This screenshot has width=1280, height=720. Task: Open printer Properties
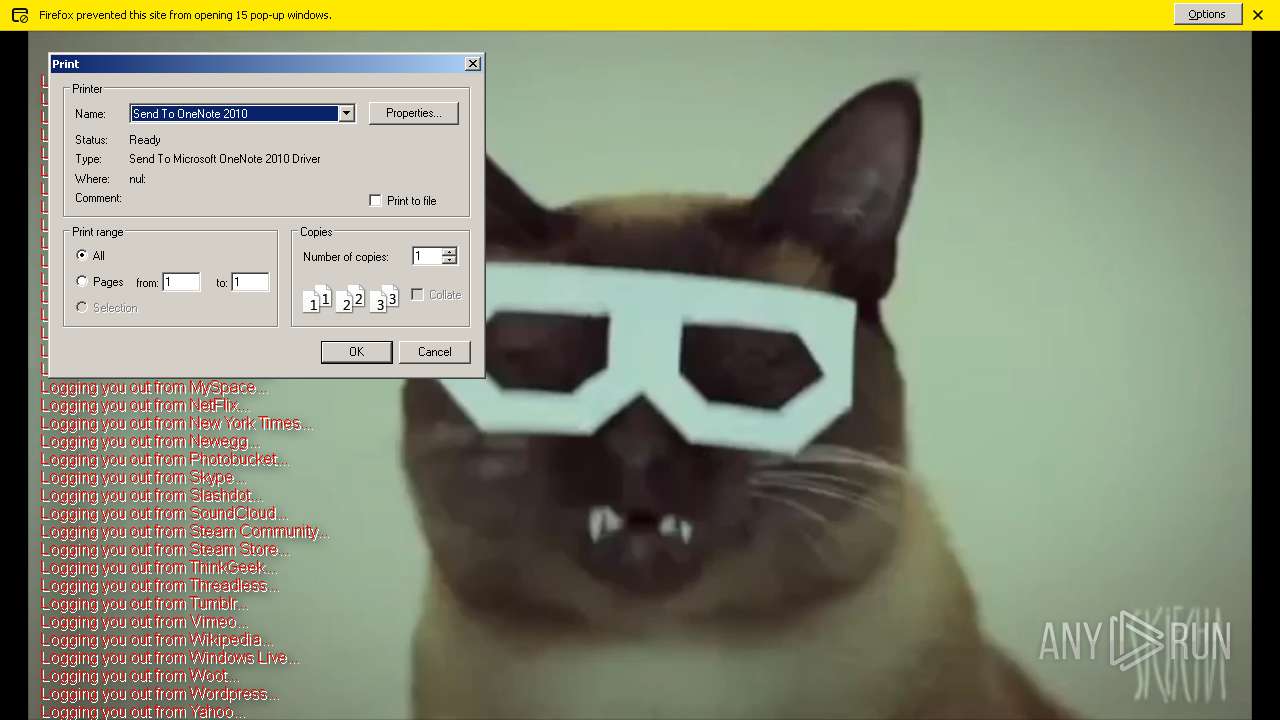414,113
